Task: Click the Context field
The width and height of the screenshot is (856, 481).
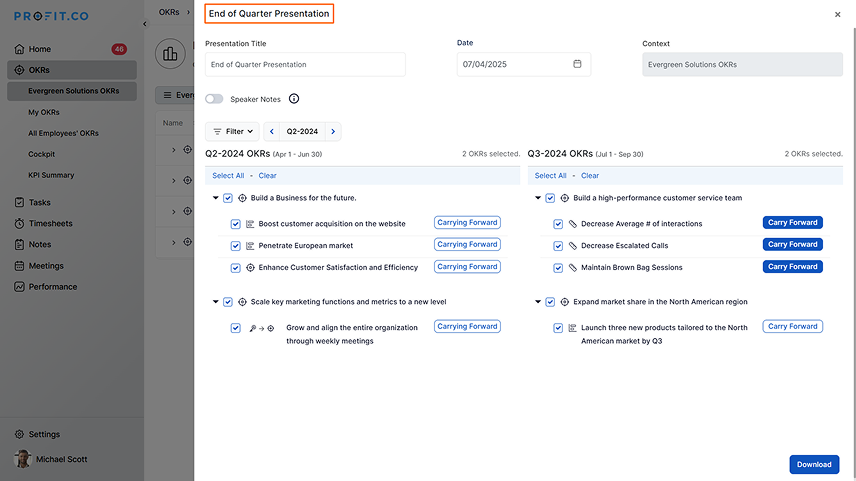Action: (x=742, y=64)
